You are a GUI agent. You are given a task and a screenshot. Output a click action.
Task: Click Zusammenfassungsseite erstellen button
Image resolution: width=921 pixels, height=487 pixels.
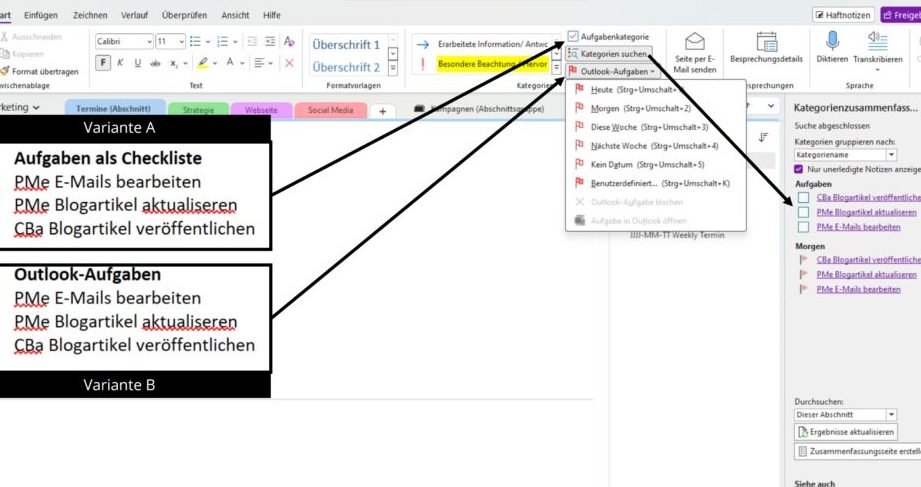tap(859, 451)
